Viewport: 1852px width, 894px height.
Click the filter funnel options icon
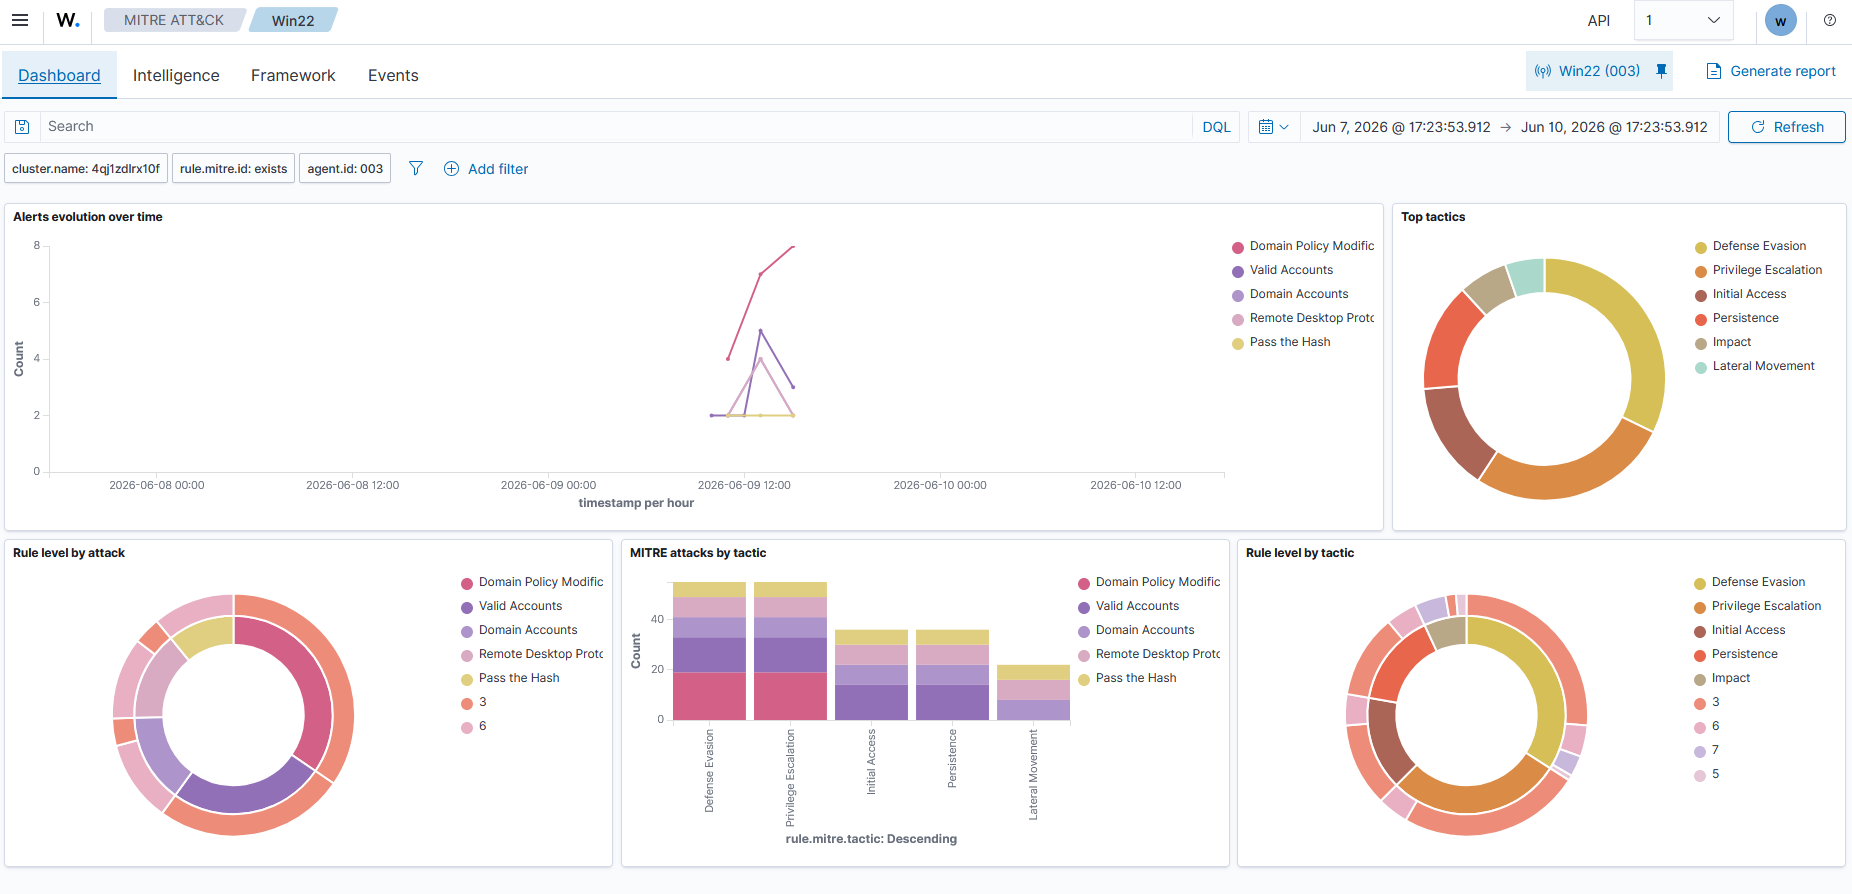coord(416,169)
